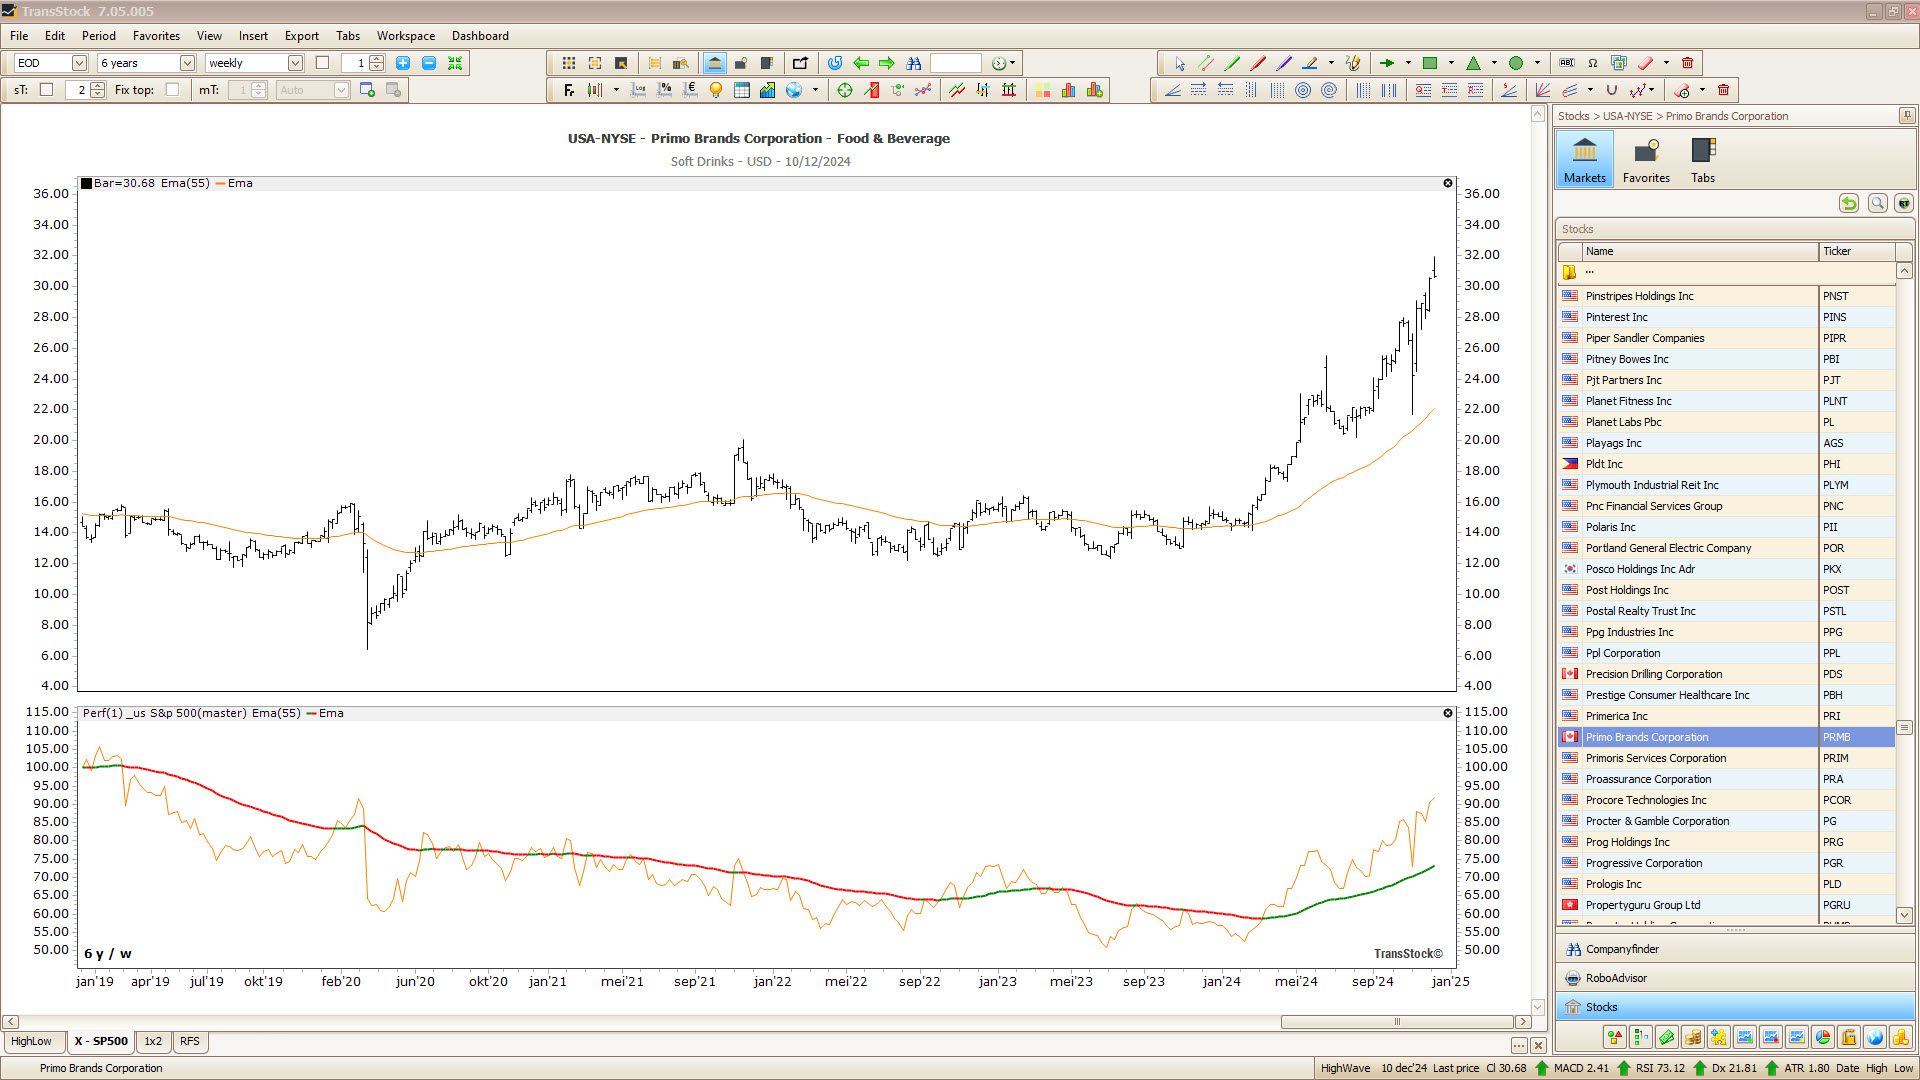Viewport: 1920px width, 1080px height.
Task: Click the omega symbol tool
Action: [x=1593, y=63]
